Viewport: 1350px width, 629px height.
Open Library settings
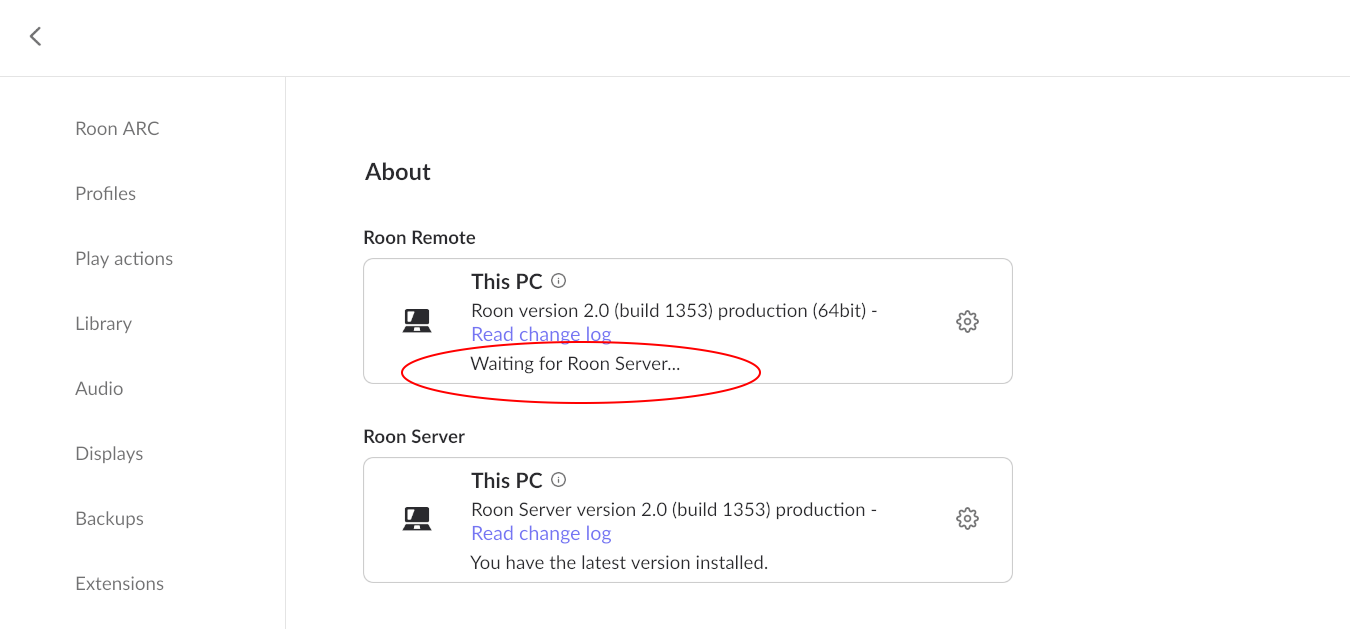pos(103,324)
